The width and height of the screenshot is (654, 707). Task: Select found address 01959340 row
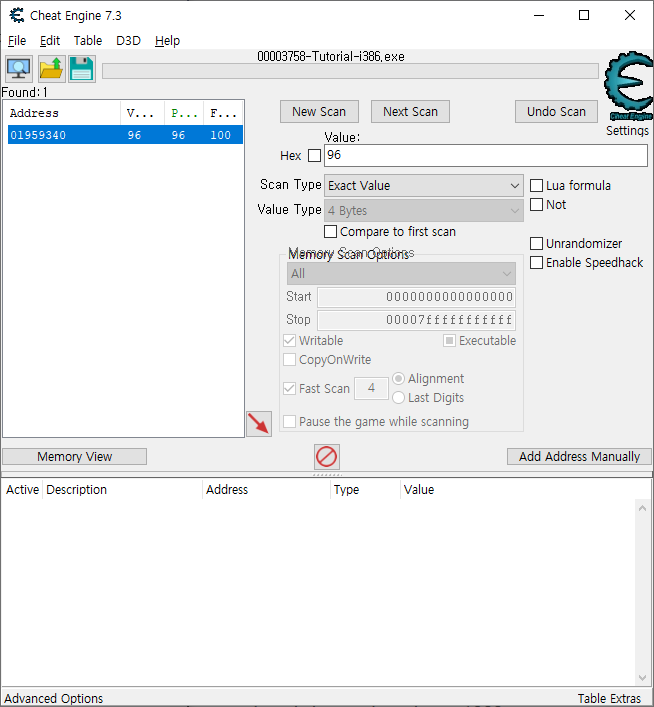click(x=125, y=135)
